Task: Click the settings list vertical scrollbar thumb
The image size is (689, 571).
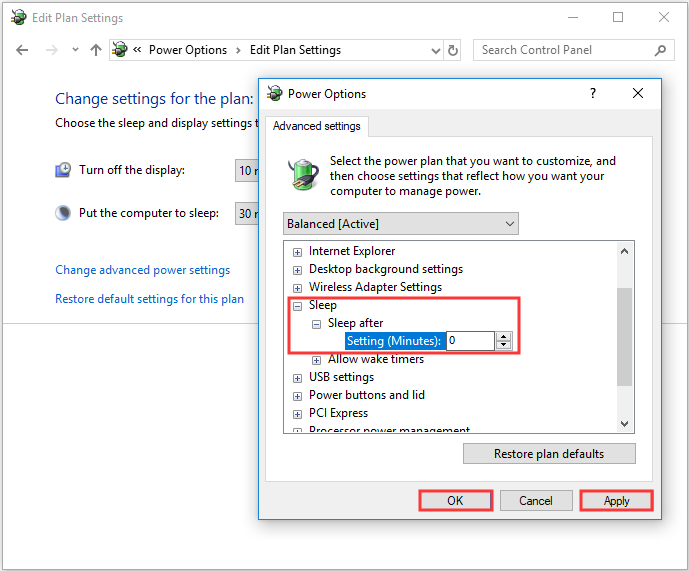Action: (625, 336)
